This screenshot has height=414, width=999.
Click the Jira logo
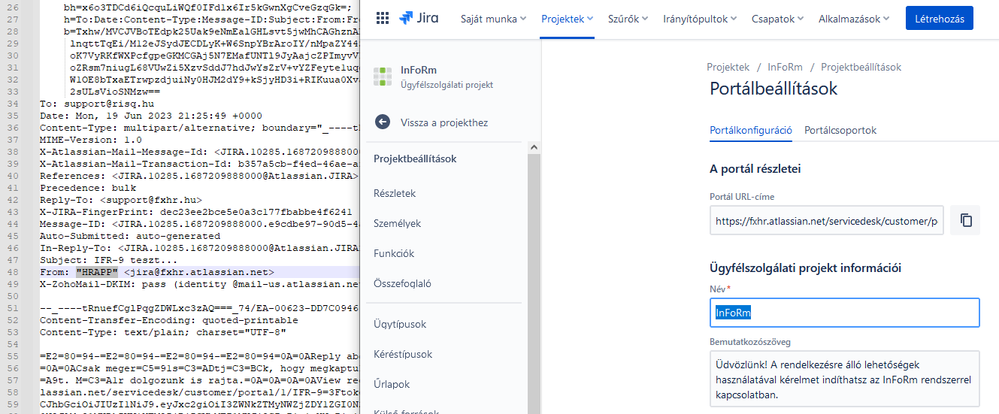(420, 18)
